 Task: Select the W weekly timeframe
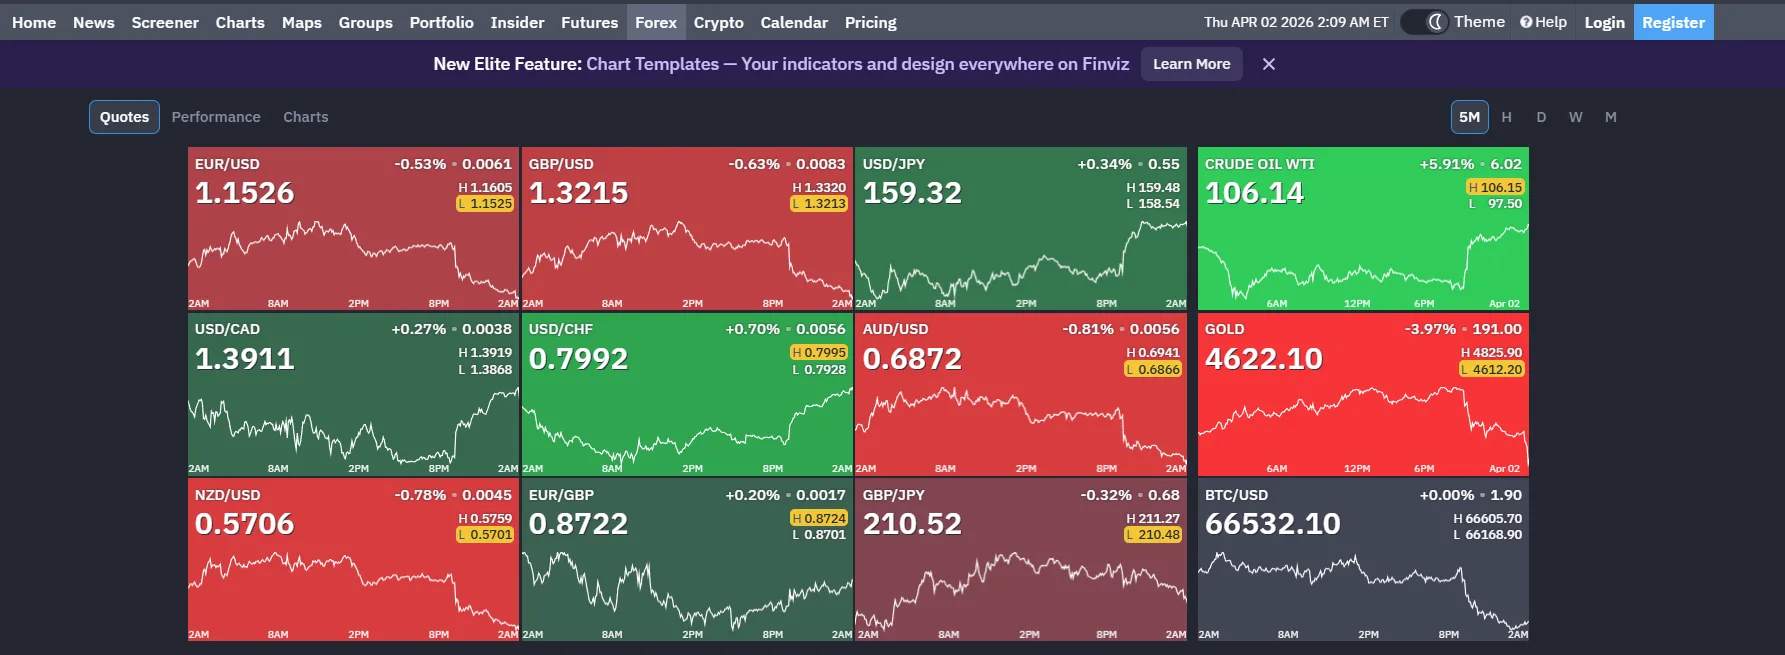tap(1575, 117)
